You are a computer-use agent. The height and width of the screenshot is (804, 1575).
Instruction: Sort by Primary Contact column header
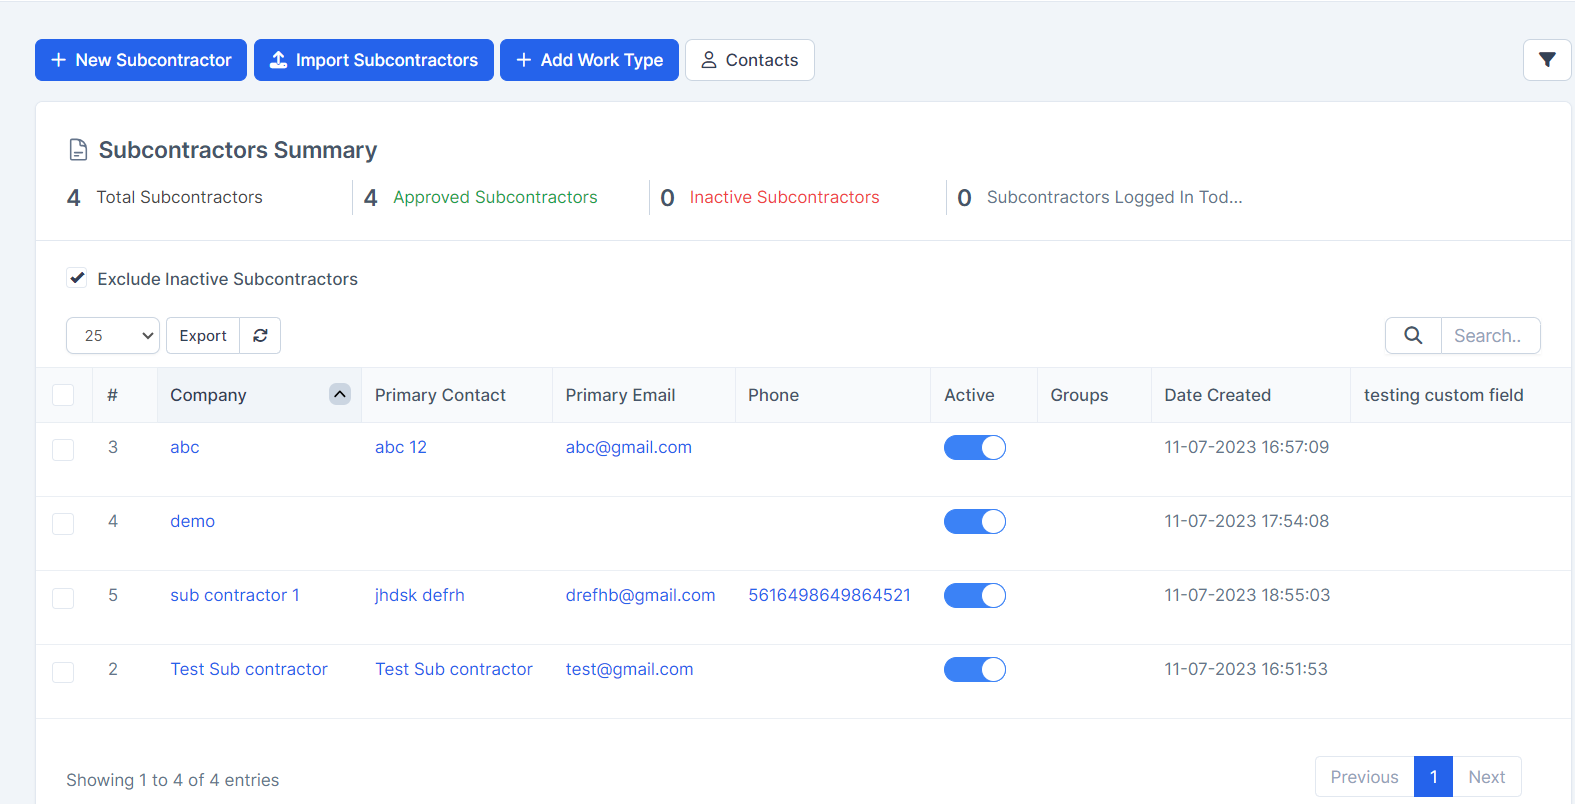456,395
